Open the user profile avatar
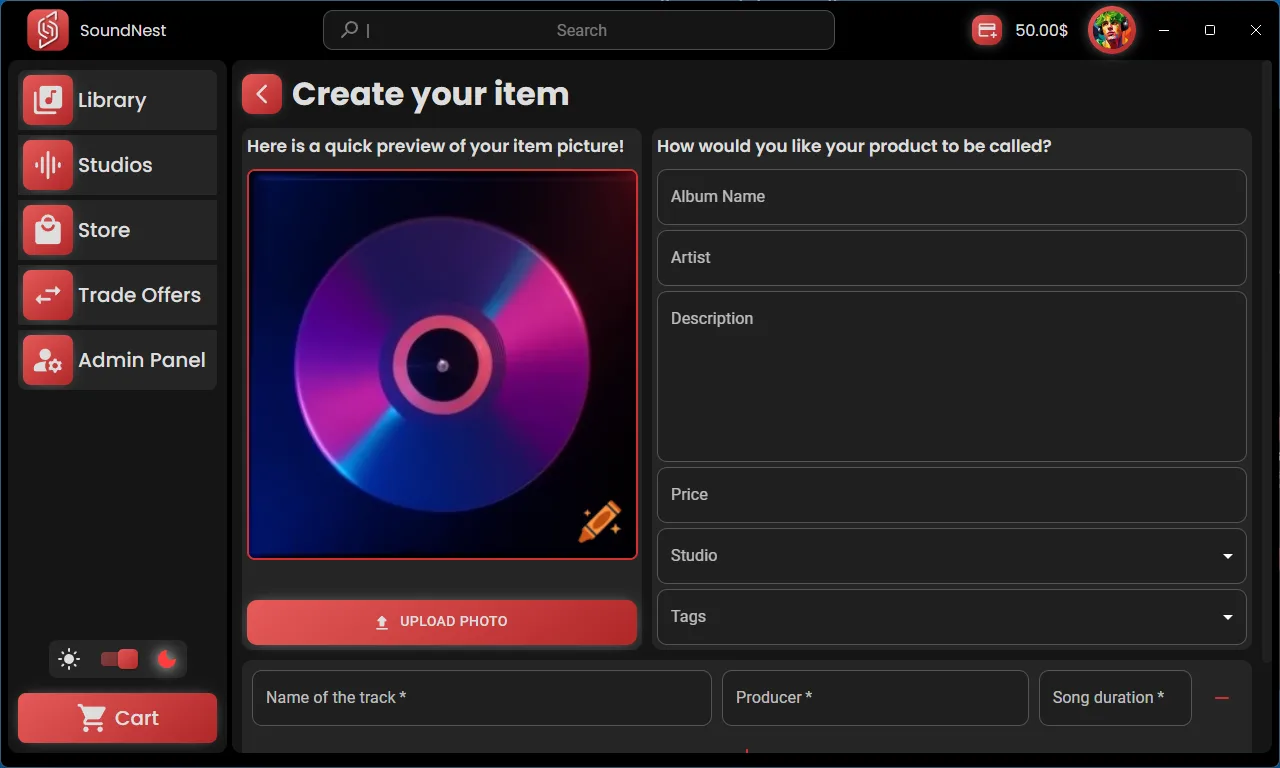This screenshot has width=1280, height=768. [x=1112, y=30]
